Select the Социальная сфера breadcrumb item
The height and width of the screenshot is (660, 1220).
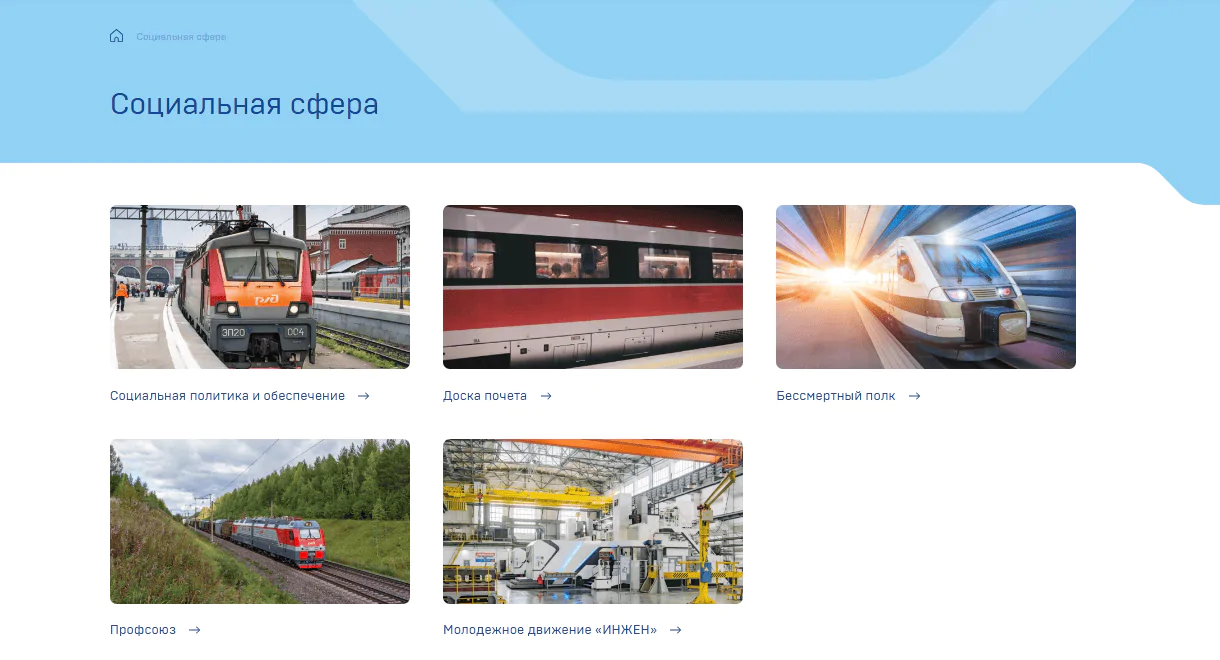(x=181, y=37)
